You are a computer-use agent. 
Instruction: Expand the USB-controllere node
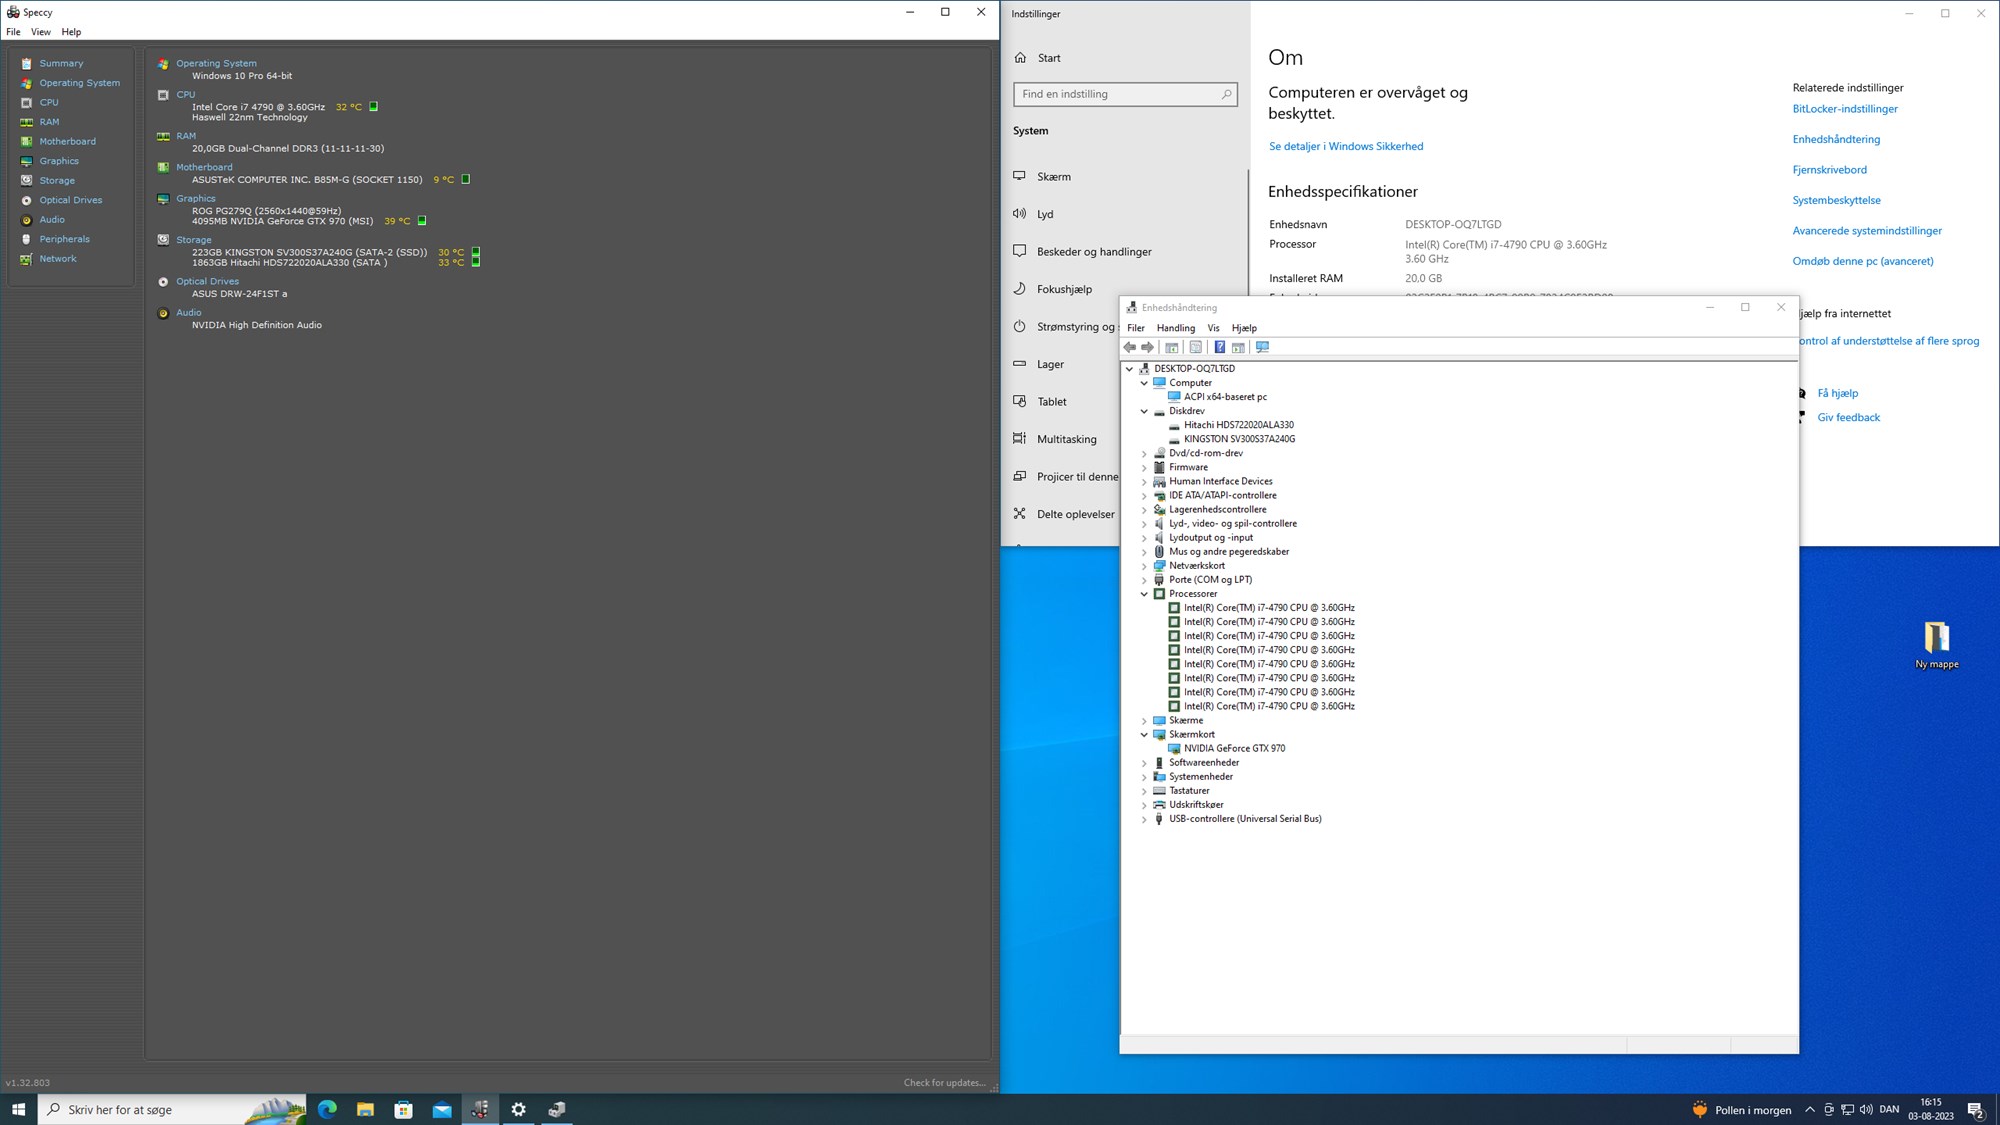(x=1144, y=819)
